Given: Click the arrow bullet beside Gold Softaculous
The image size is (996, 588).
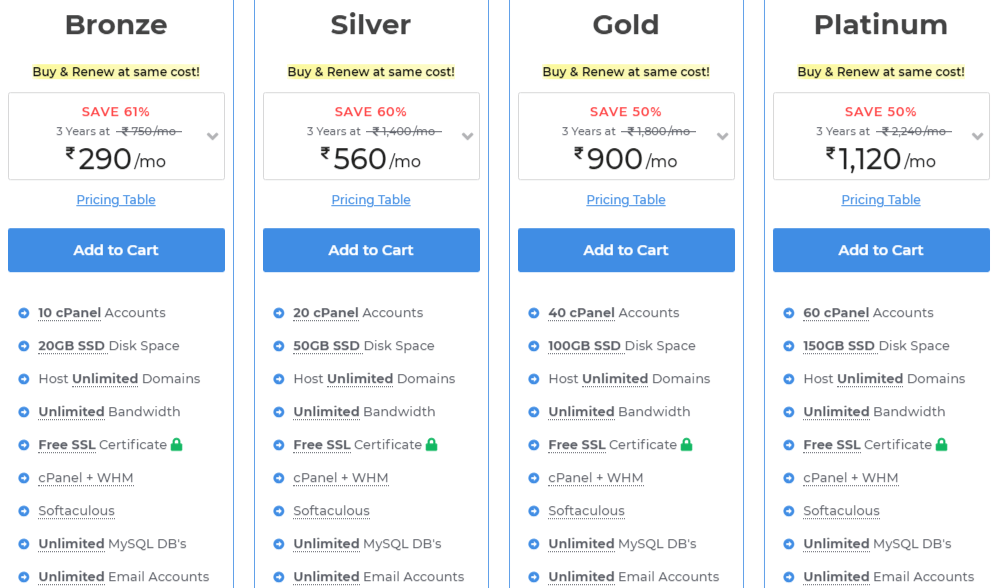Looking at the screenshot, I should [534, 511].
